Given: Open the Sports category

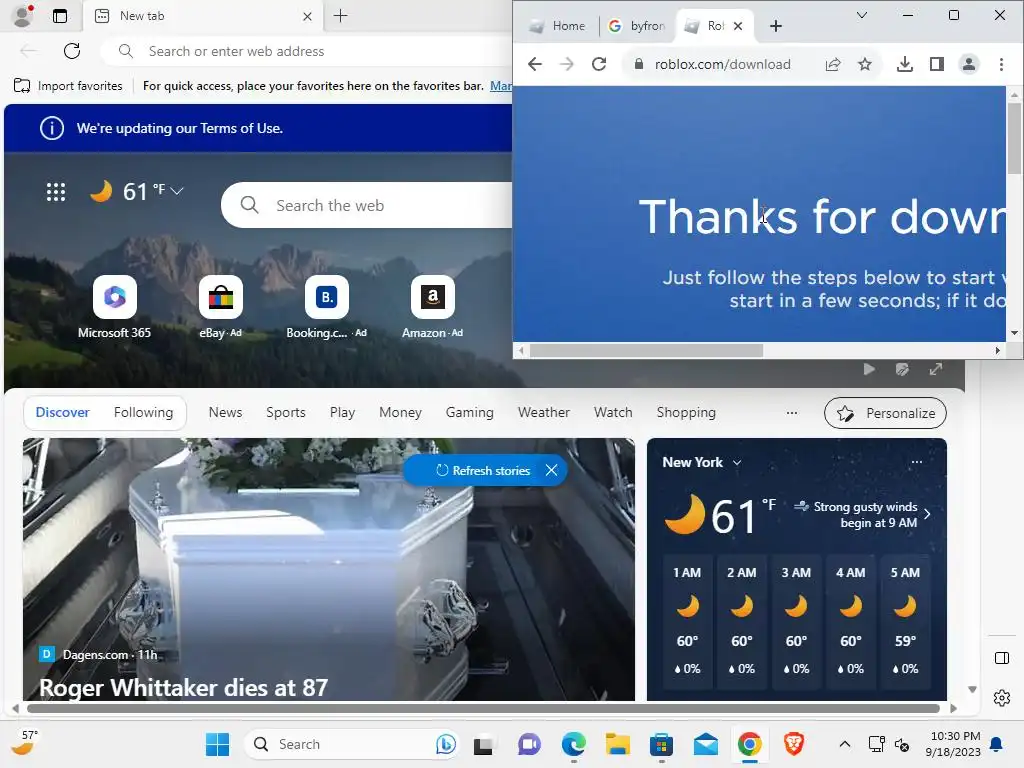Looking at the screenshot, I should click(x=285, y=412).
